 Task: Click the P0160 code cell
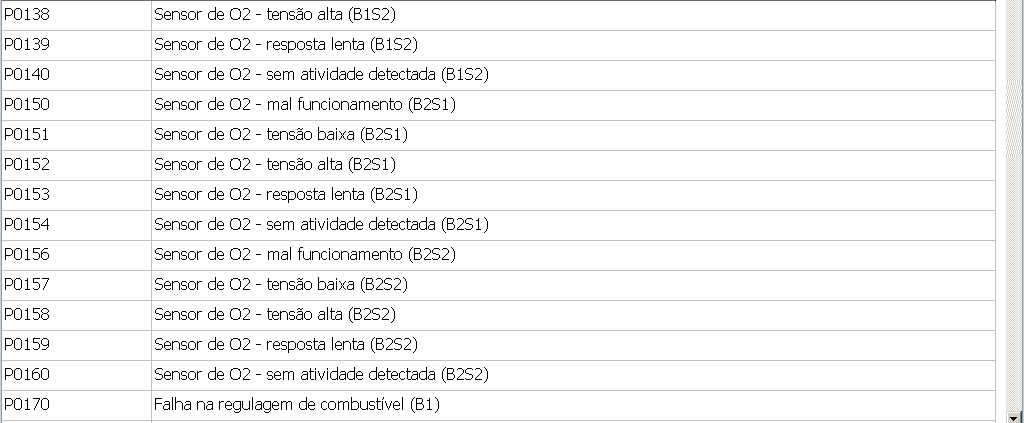point(27,374)
